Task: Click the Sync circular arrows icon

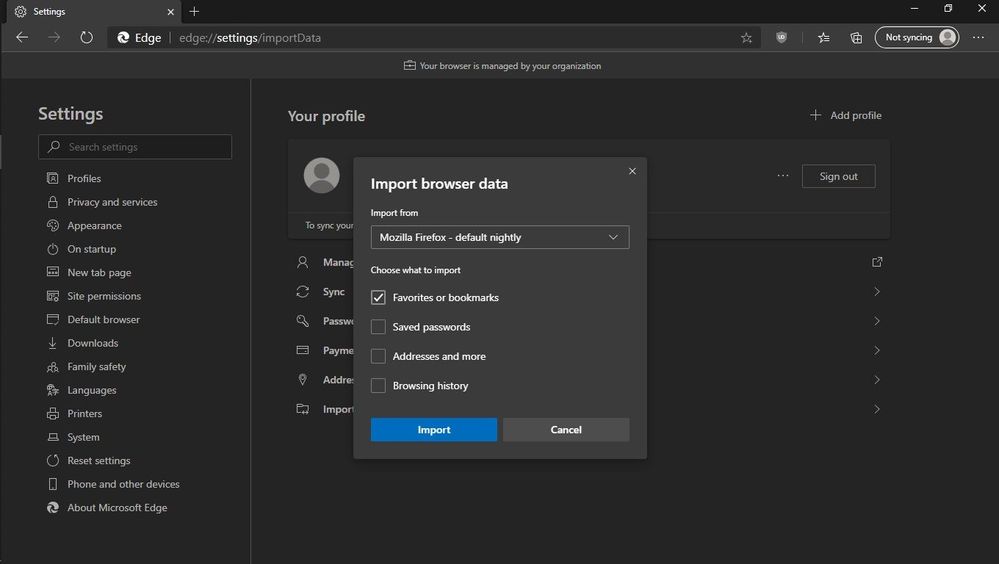Action: point(303,291)
